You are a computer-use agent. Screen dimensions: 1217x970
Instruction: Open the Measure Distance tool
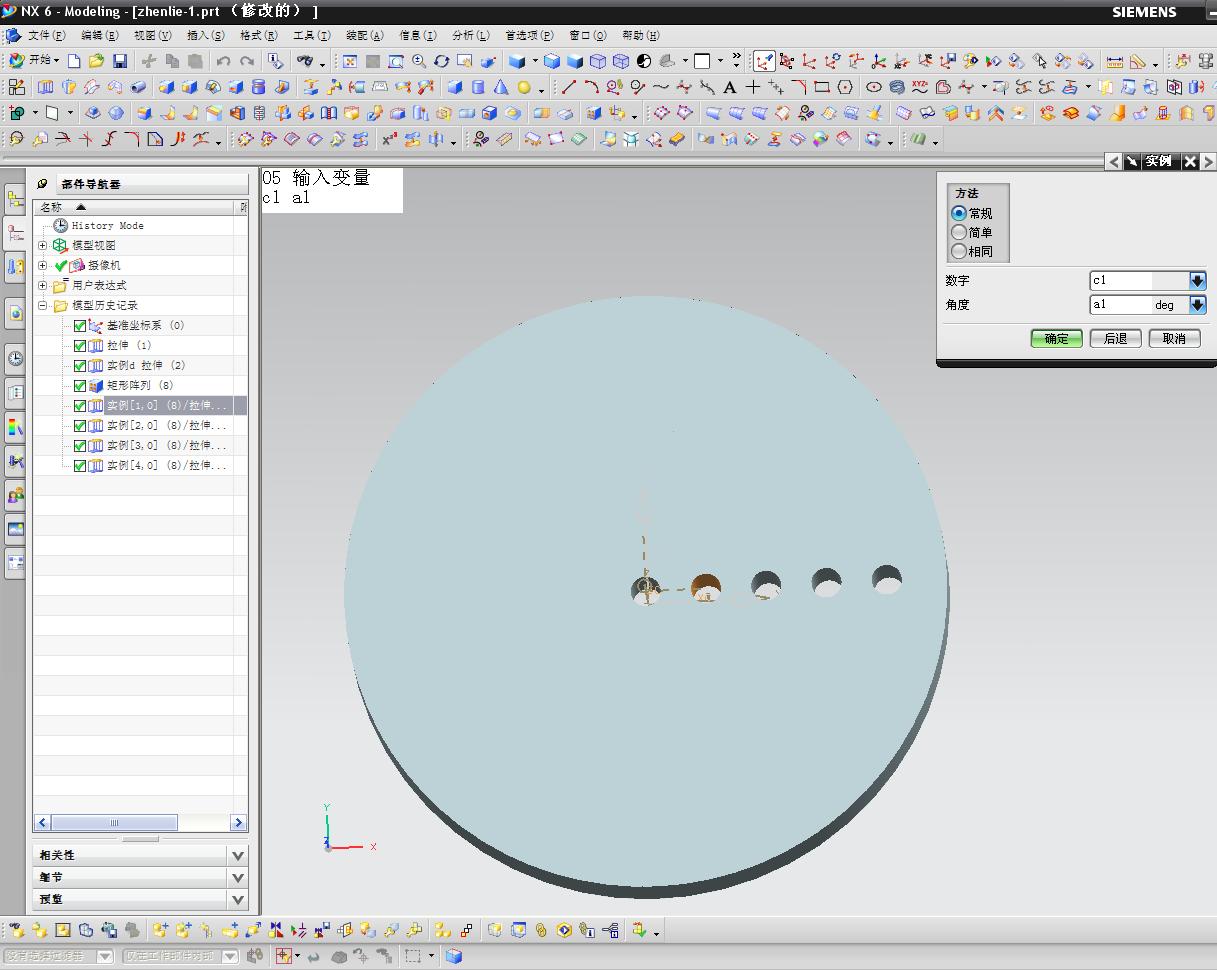[x=1115, y=61]
